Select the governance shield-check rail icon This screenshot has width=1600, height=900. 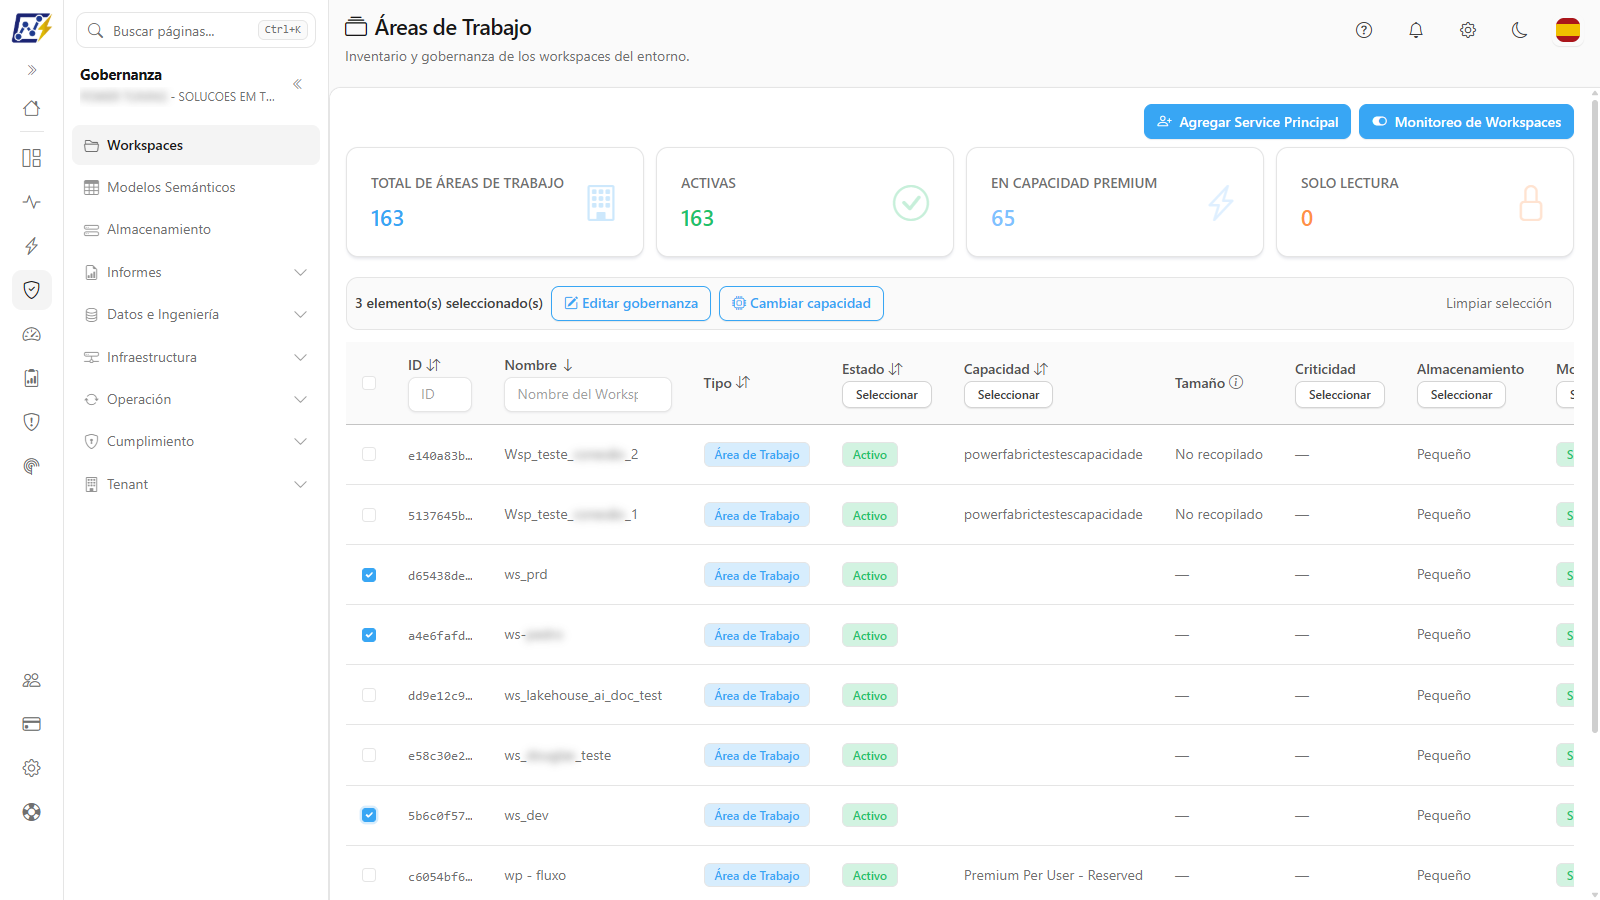[32, 290]
